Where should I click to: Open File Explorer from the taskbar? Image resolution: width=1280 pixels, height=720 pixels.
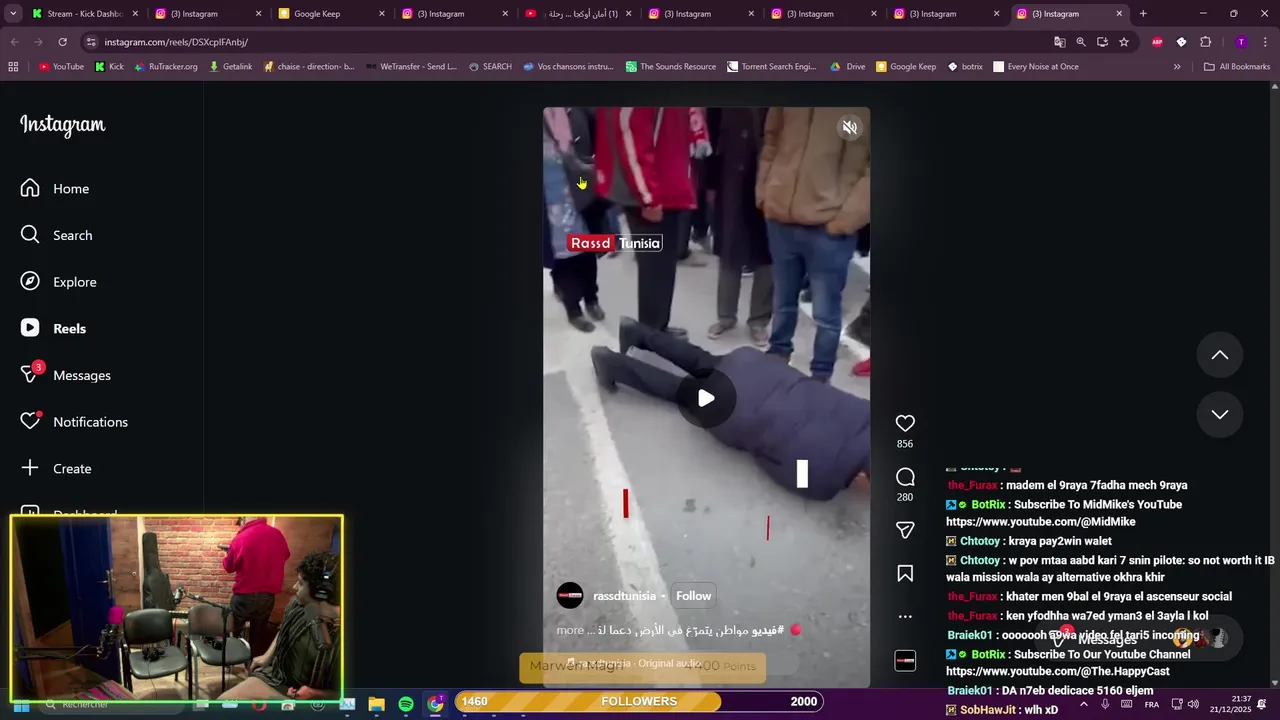(x=377, y=704)
